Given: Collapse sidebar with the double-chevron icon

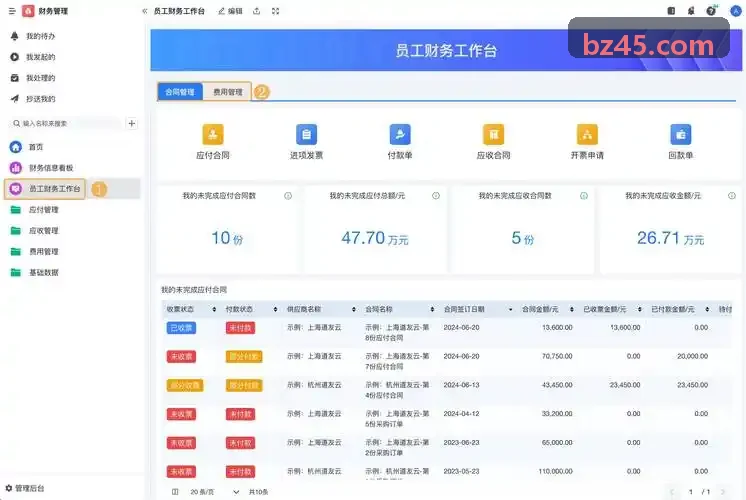Looking at the screenshot, I should (144, 11).
